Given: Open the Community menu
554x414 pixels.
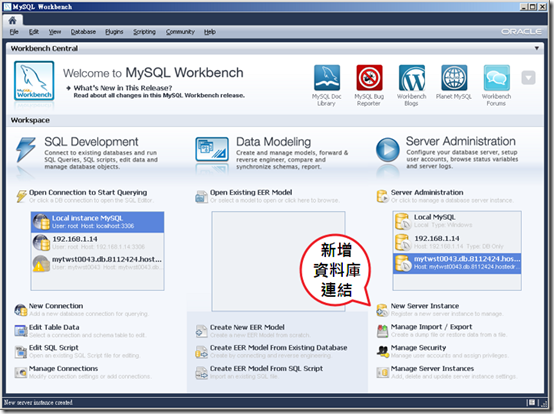Looking at the screenshot, I should point(180,32).
